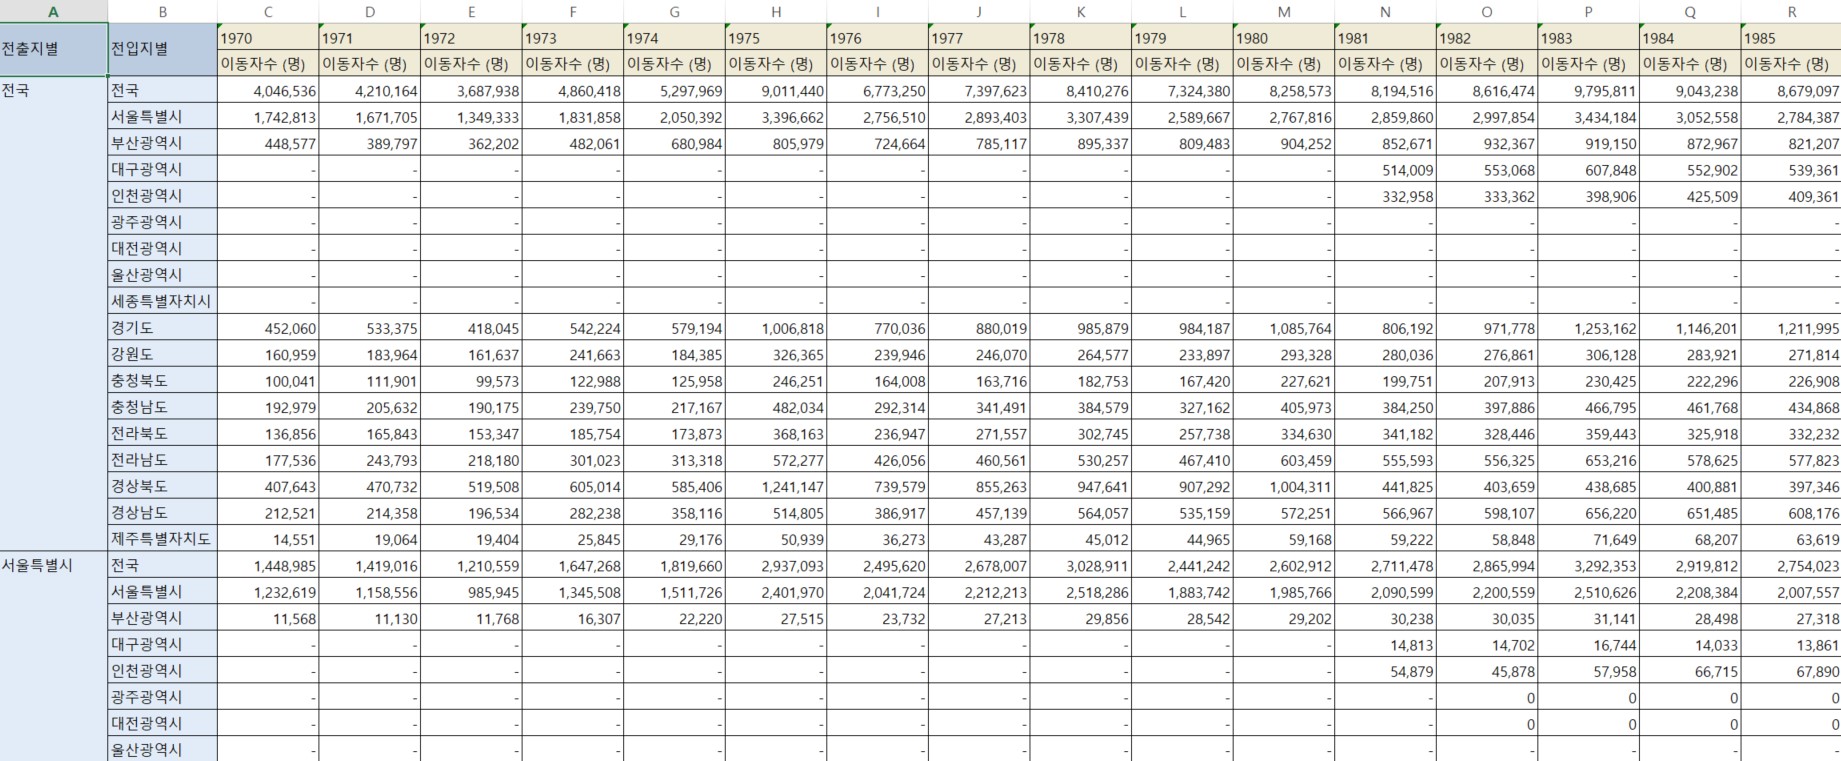Select the 충청남도 row label
Screen dimensions: 1841x761
(x=163, y=407)
